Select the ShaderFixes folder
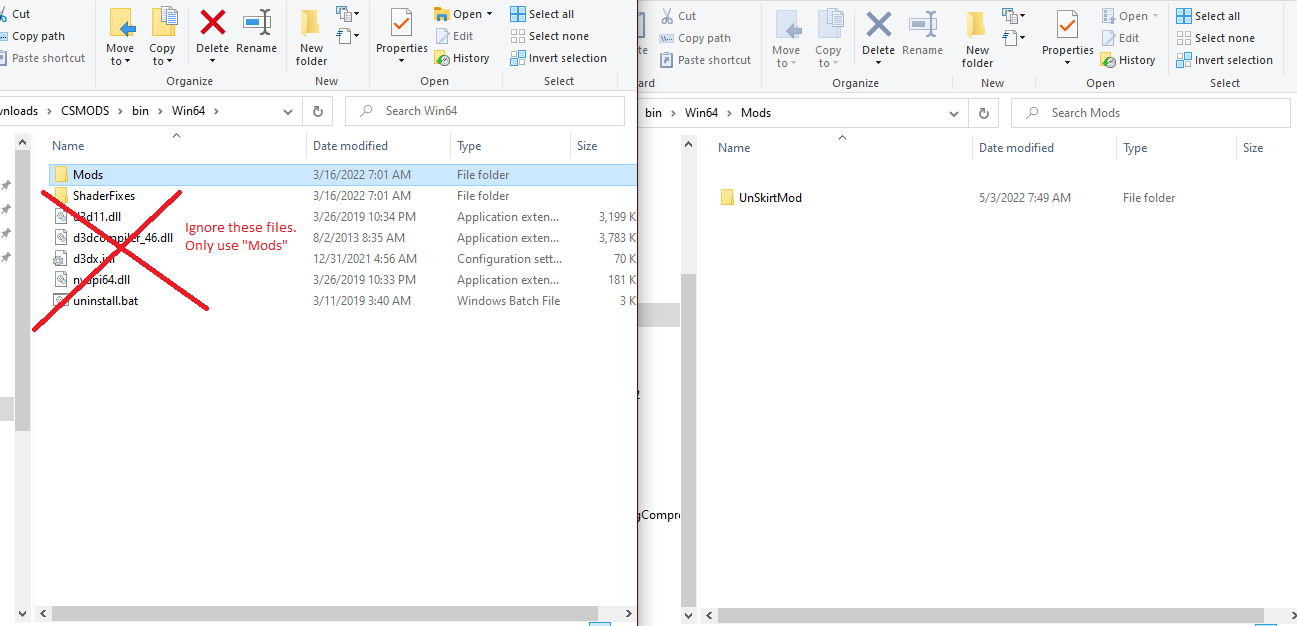The width and height of the screenshot is (1297, 626). 103,196
